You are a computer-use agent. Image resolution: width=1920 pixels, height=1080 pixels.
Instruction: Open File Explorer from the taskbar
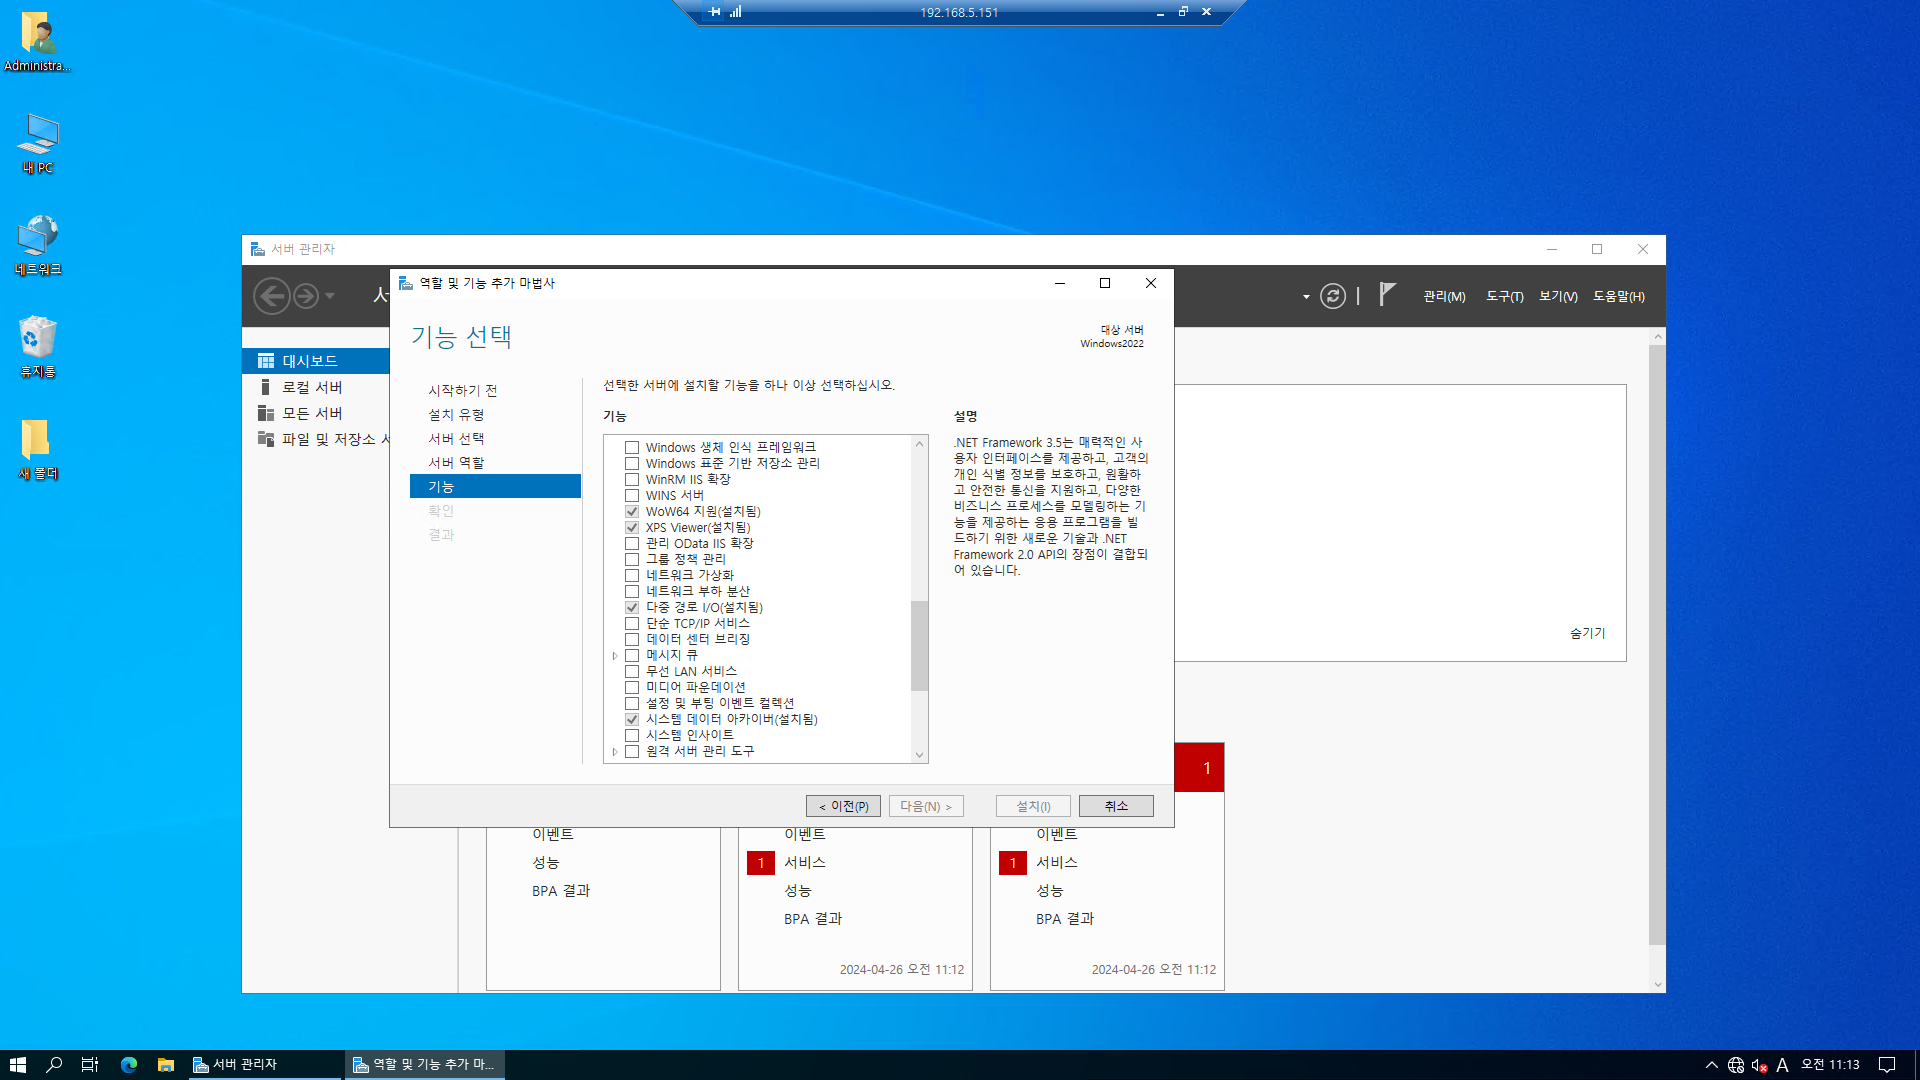[x=166, y=1065]
